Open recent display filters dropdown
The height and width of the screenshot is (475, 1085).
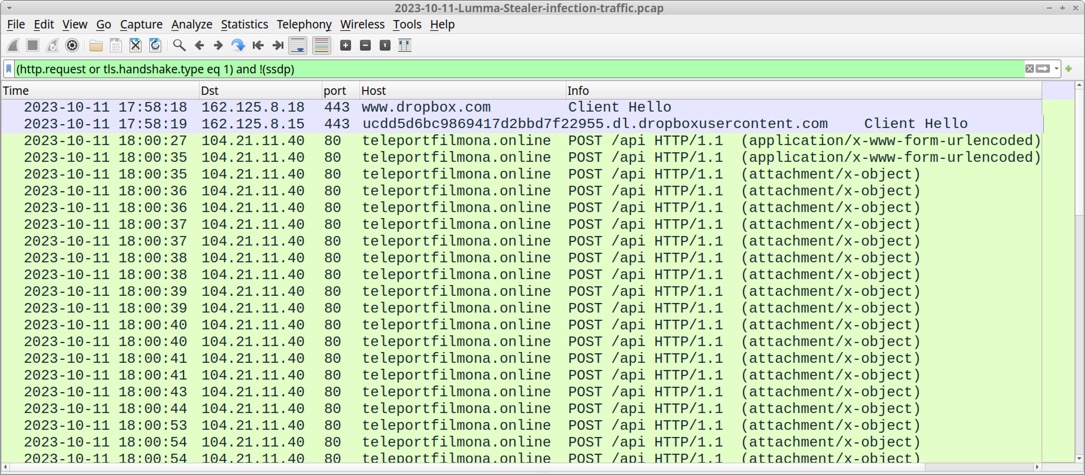click(1057, 69)
